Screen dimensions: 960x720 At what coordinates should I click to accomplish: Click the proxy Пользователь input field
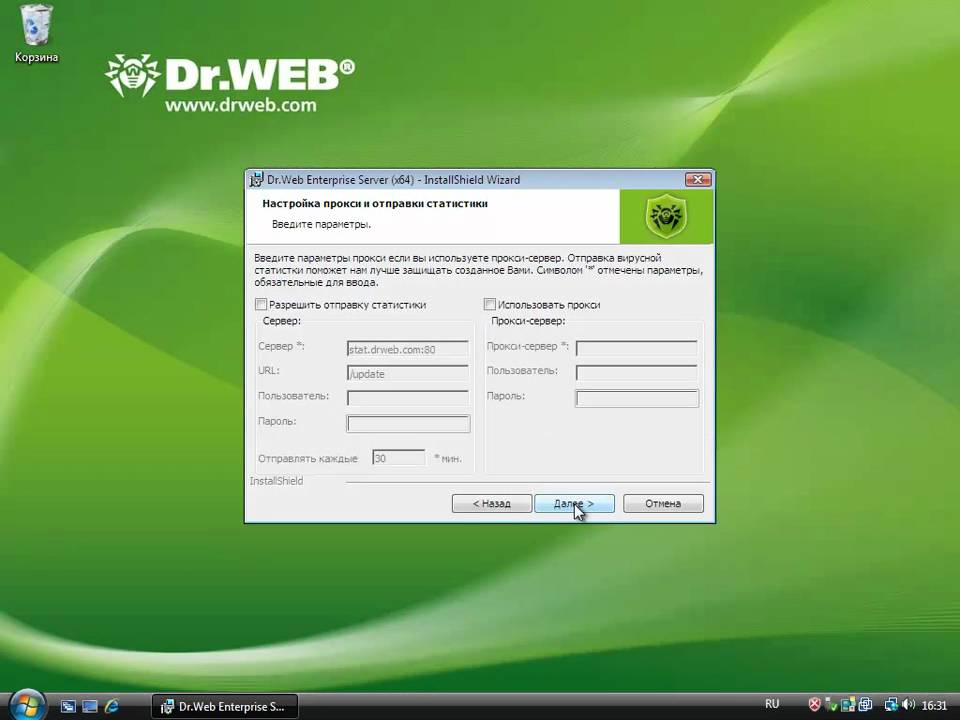[636, 373]
